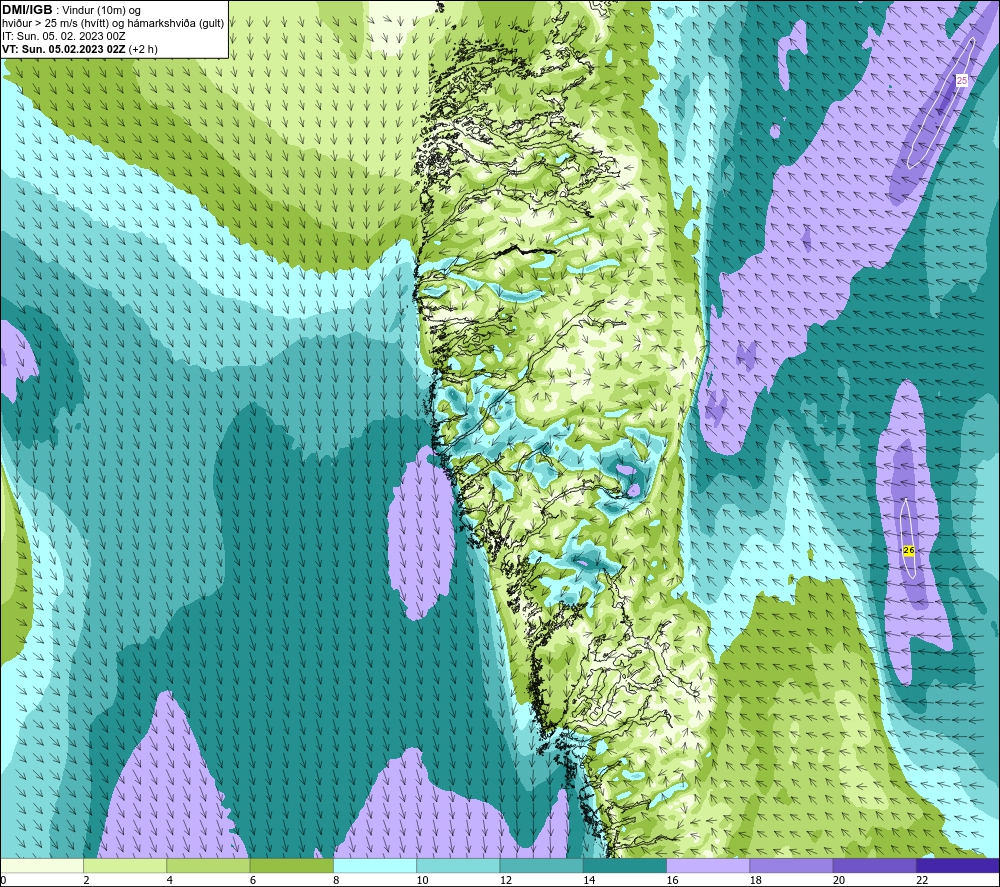Screen dimensions: 1000x887
Task: Click the white '25' gust contour label
Action: click(962, 80)
